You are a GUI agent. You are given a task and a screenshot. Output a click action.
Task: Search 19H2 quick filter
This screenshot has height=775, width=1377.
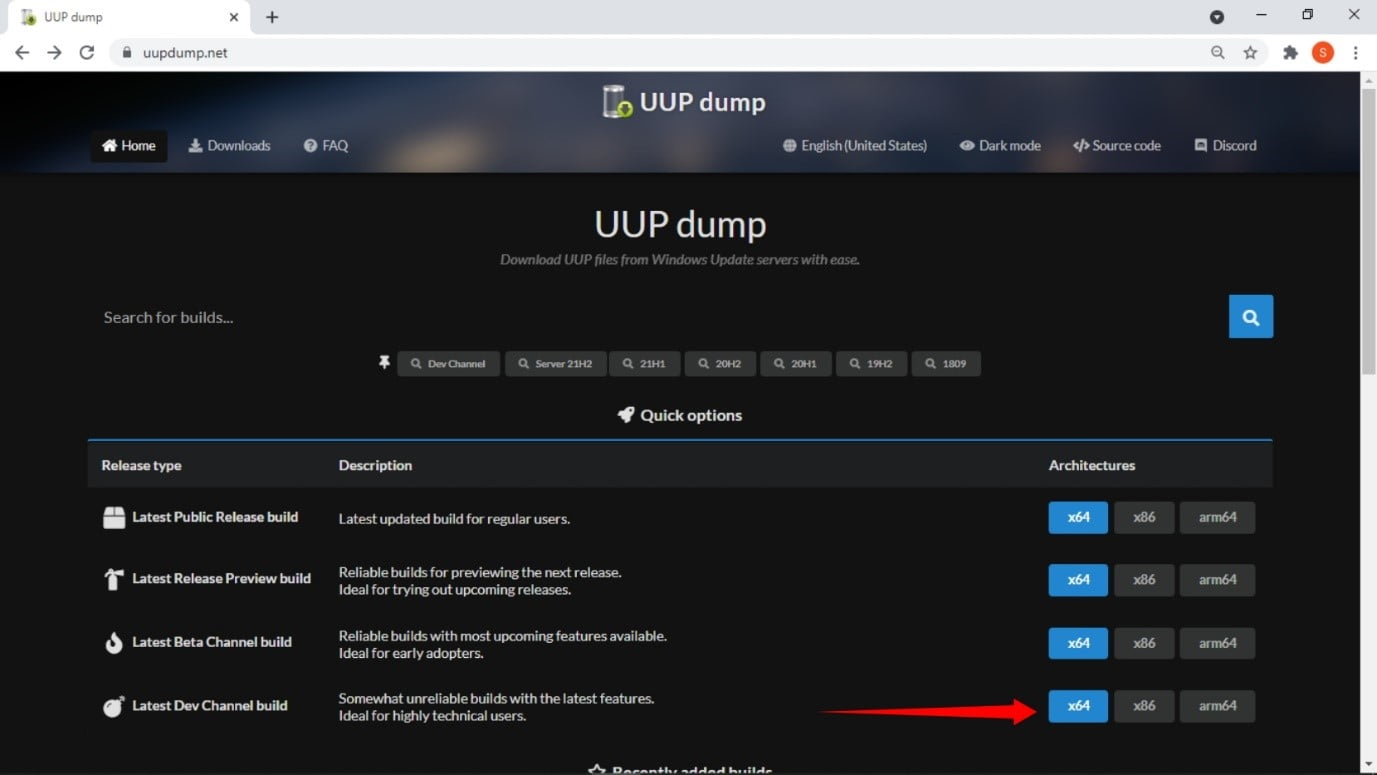coord(871,364)
